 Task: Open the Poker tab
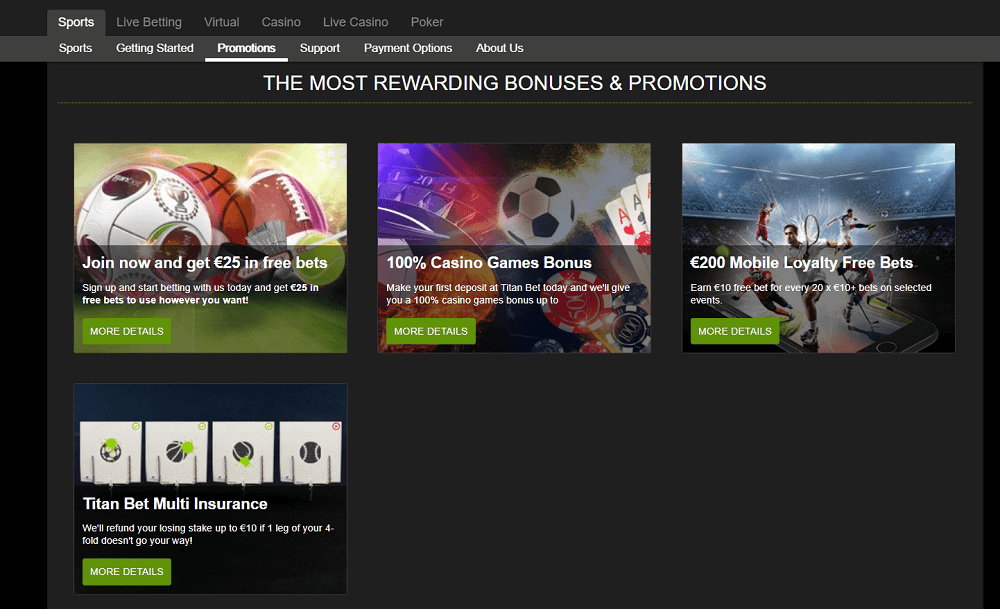click(x=427, y=22)
